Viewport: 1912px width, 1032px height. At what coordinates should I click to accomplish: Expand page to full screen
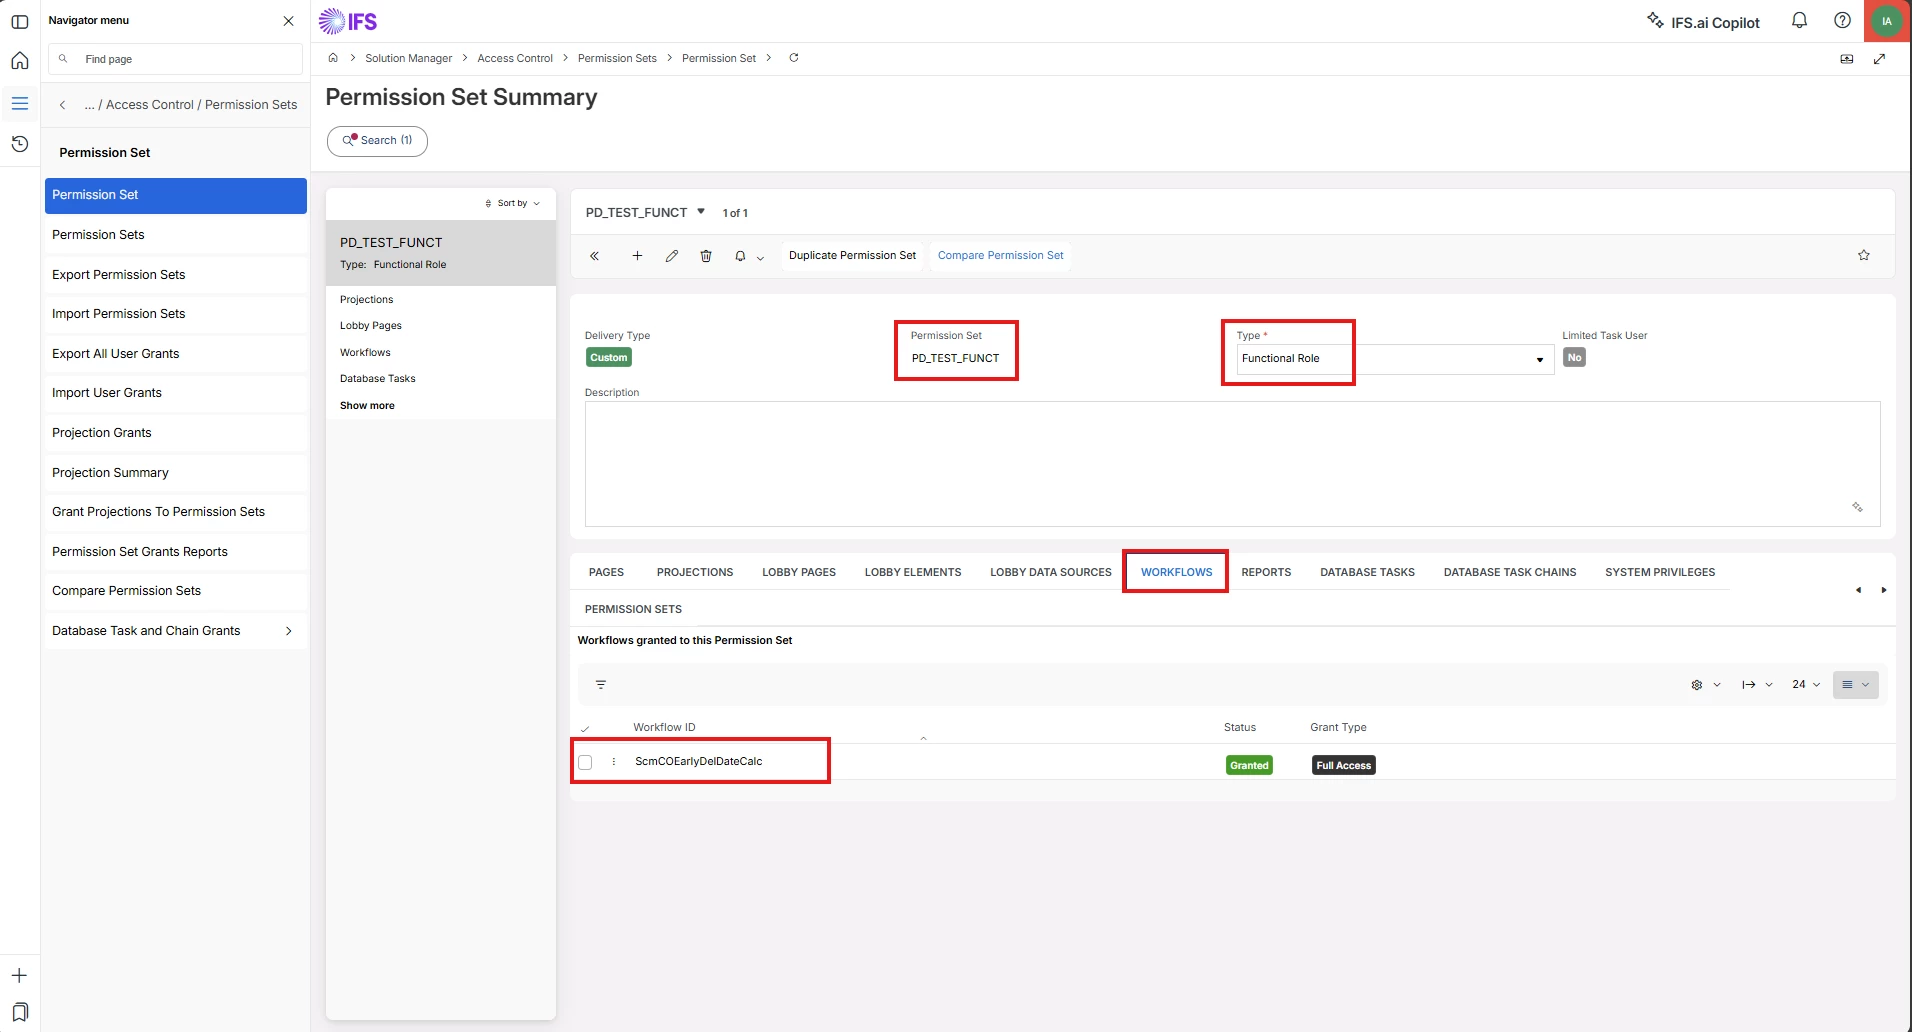(1879, 59)
